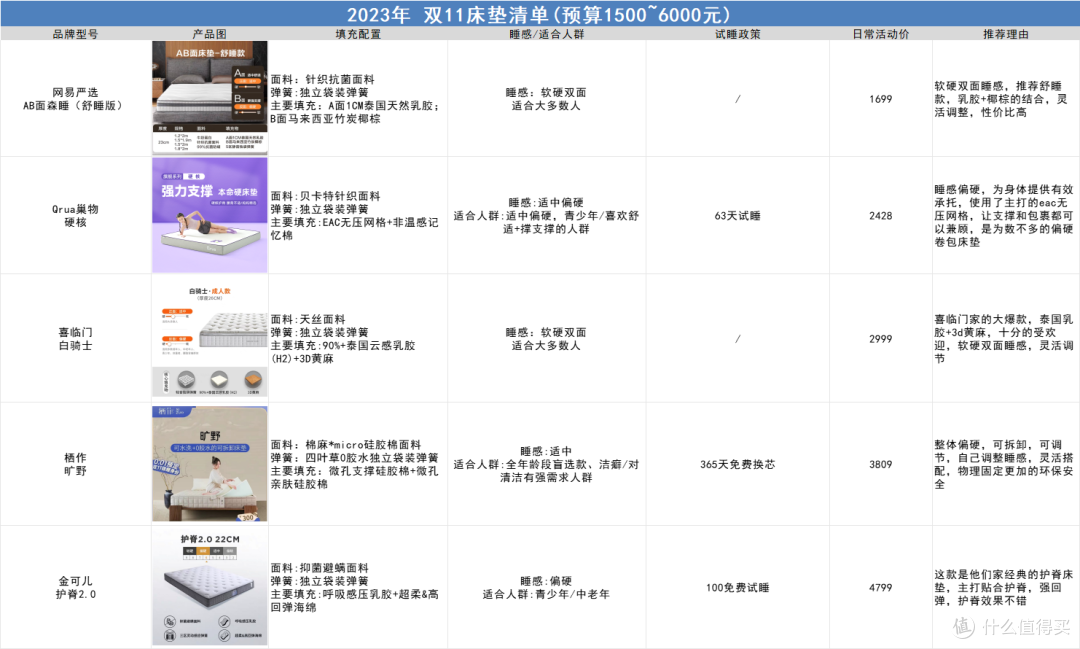Select the 产品图 column header

pyautogui.click(x=209, y=34)
